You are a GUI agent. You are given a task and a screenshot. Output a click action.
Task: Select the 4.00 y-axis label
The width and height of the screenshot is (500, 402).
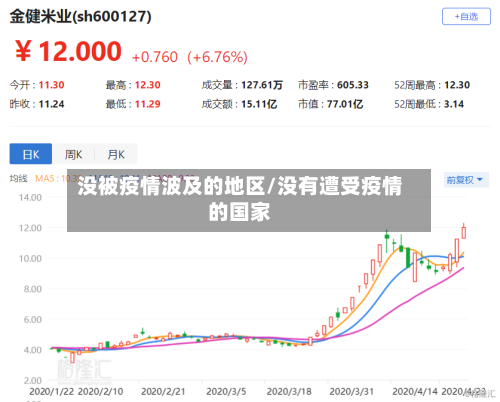coord(33,350)
